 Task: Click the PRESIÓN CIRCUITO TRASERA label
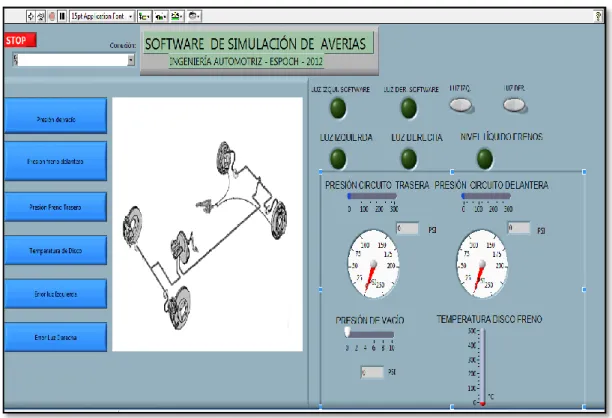[377, 185]
